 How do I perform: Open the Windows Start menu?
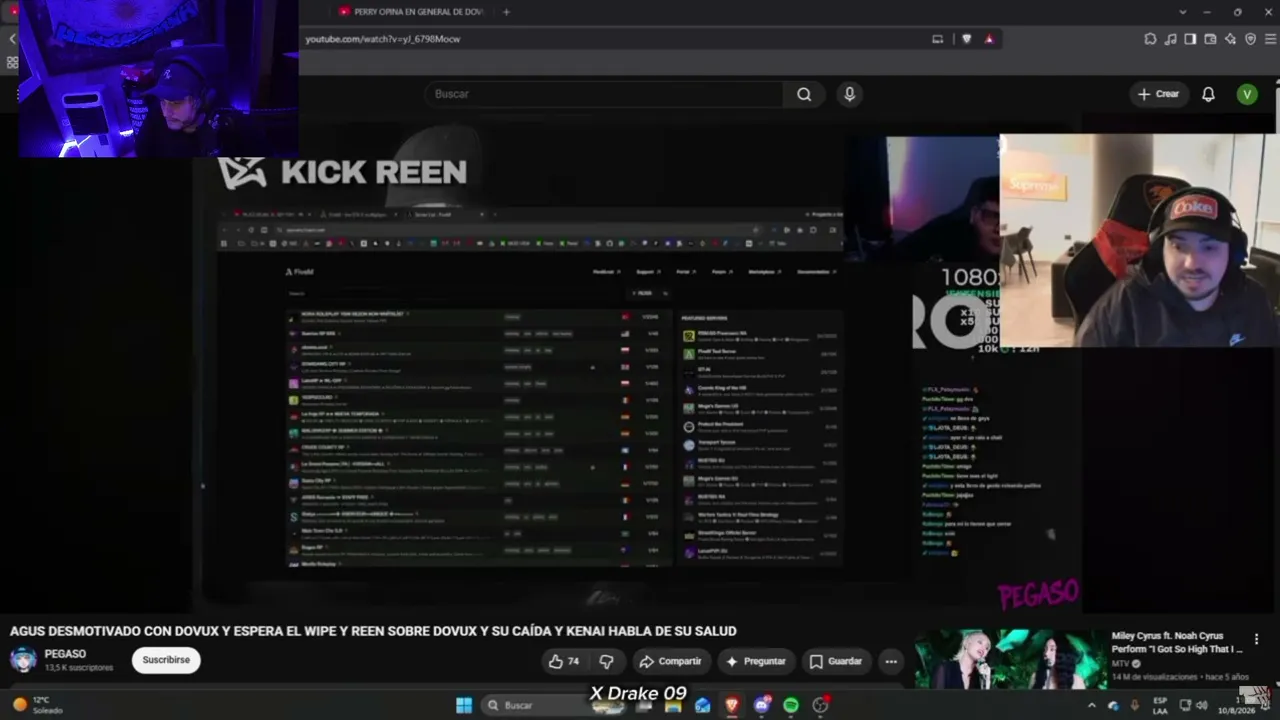[x=464, y=705]
